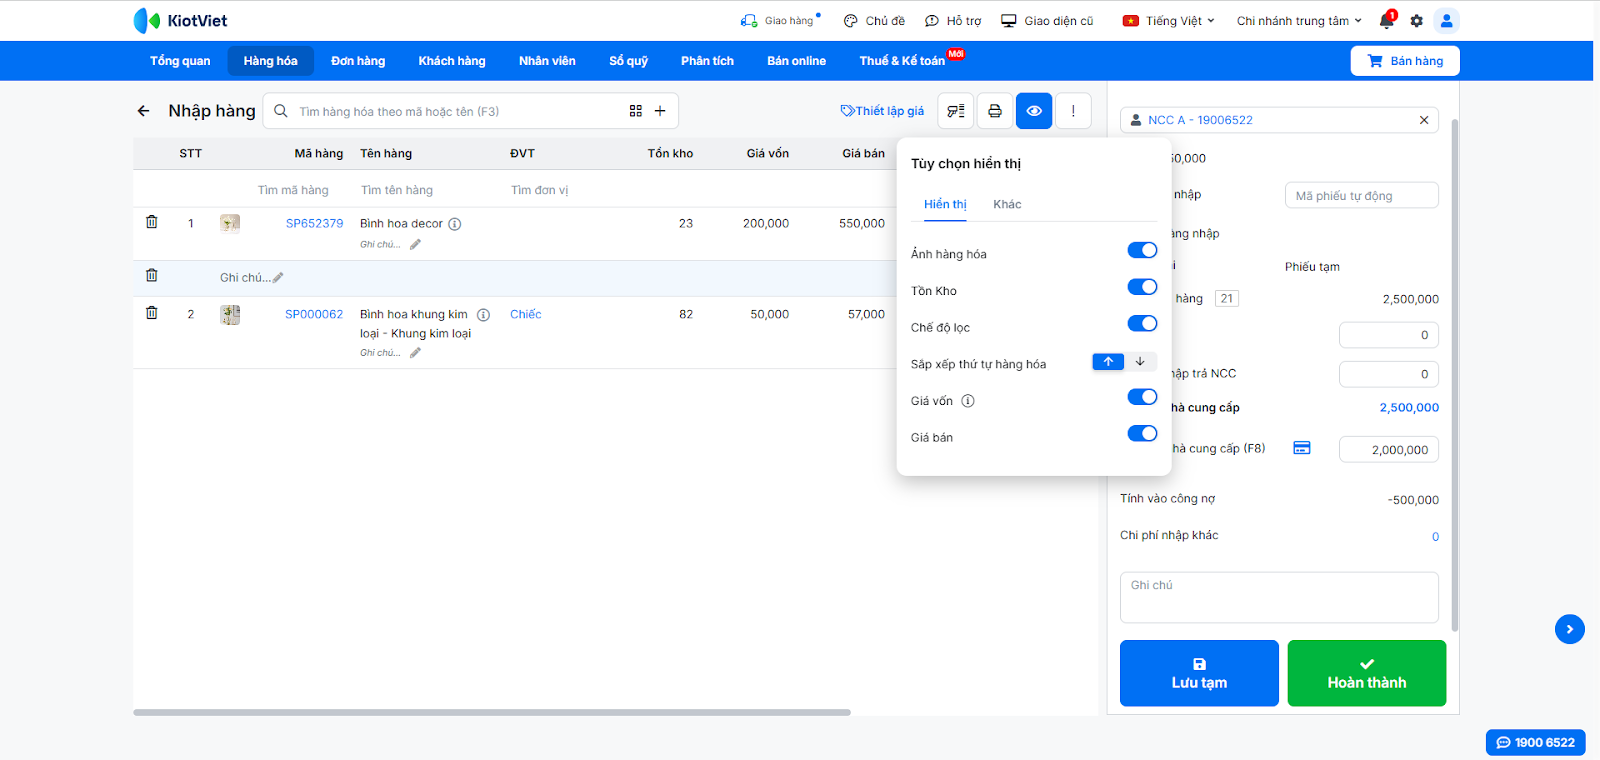Toggle the Ảnh hàng hóa switch
The height and width of the screenshot is (760, 1600).
click(x=1142, y=250)
